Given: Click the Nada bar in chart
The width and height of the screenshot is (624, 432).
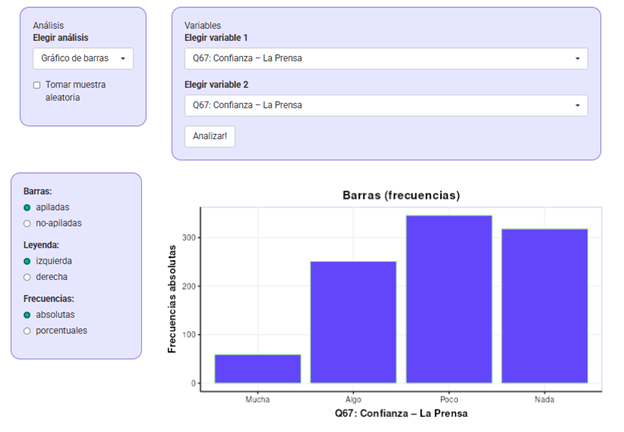Looking at the screenshot, I should pos(545,306).
